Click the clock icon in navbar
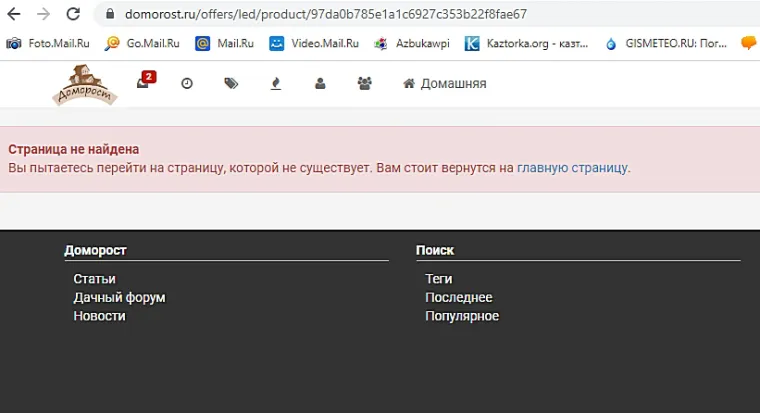 click(x=186, y=84)
